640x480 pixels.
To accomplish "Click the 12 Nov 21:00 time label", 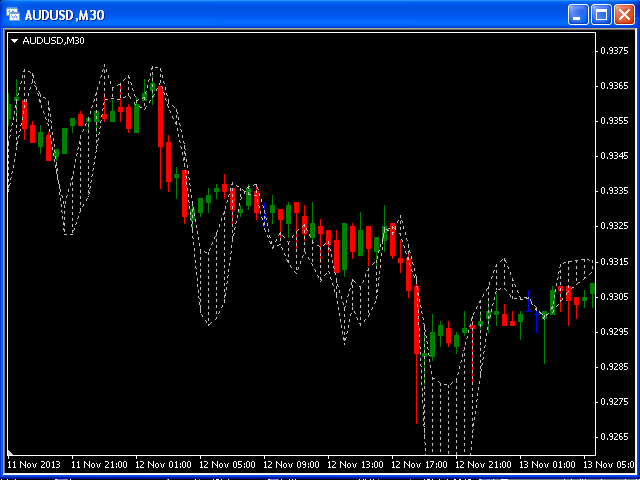I will point(484,464).
